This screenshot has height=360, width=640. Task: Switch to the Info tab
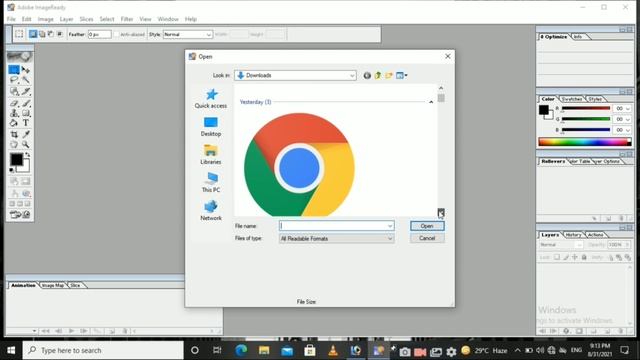coord(578,37)
